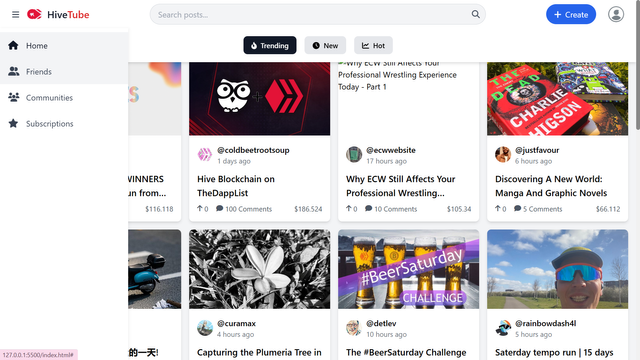Viewport: 640px width, 360px height.
Task: Switch to the New tab
Action: coord(325,45)
